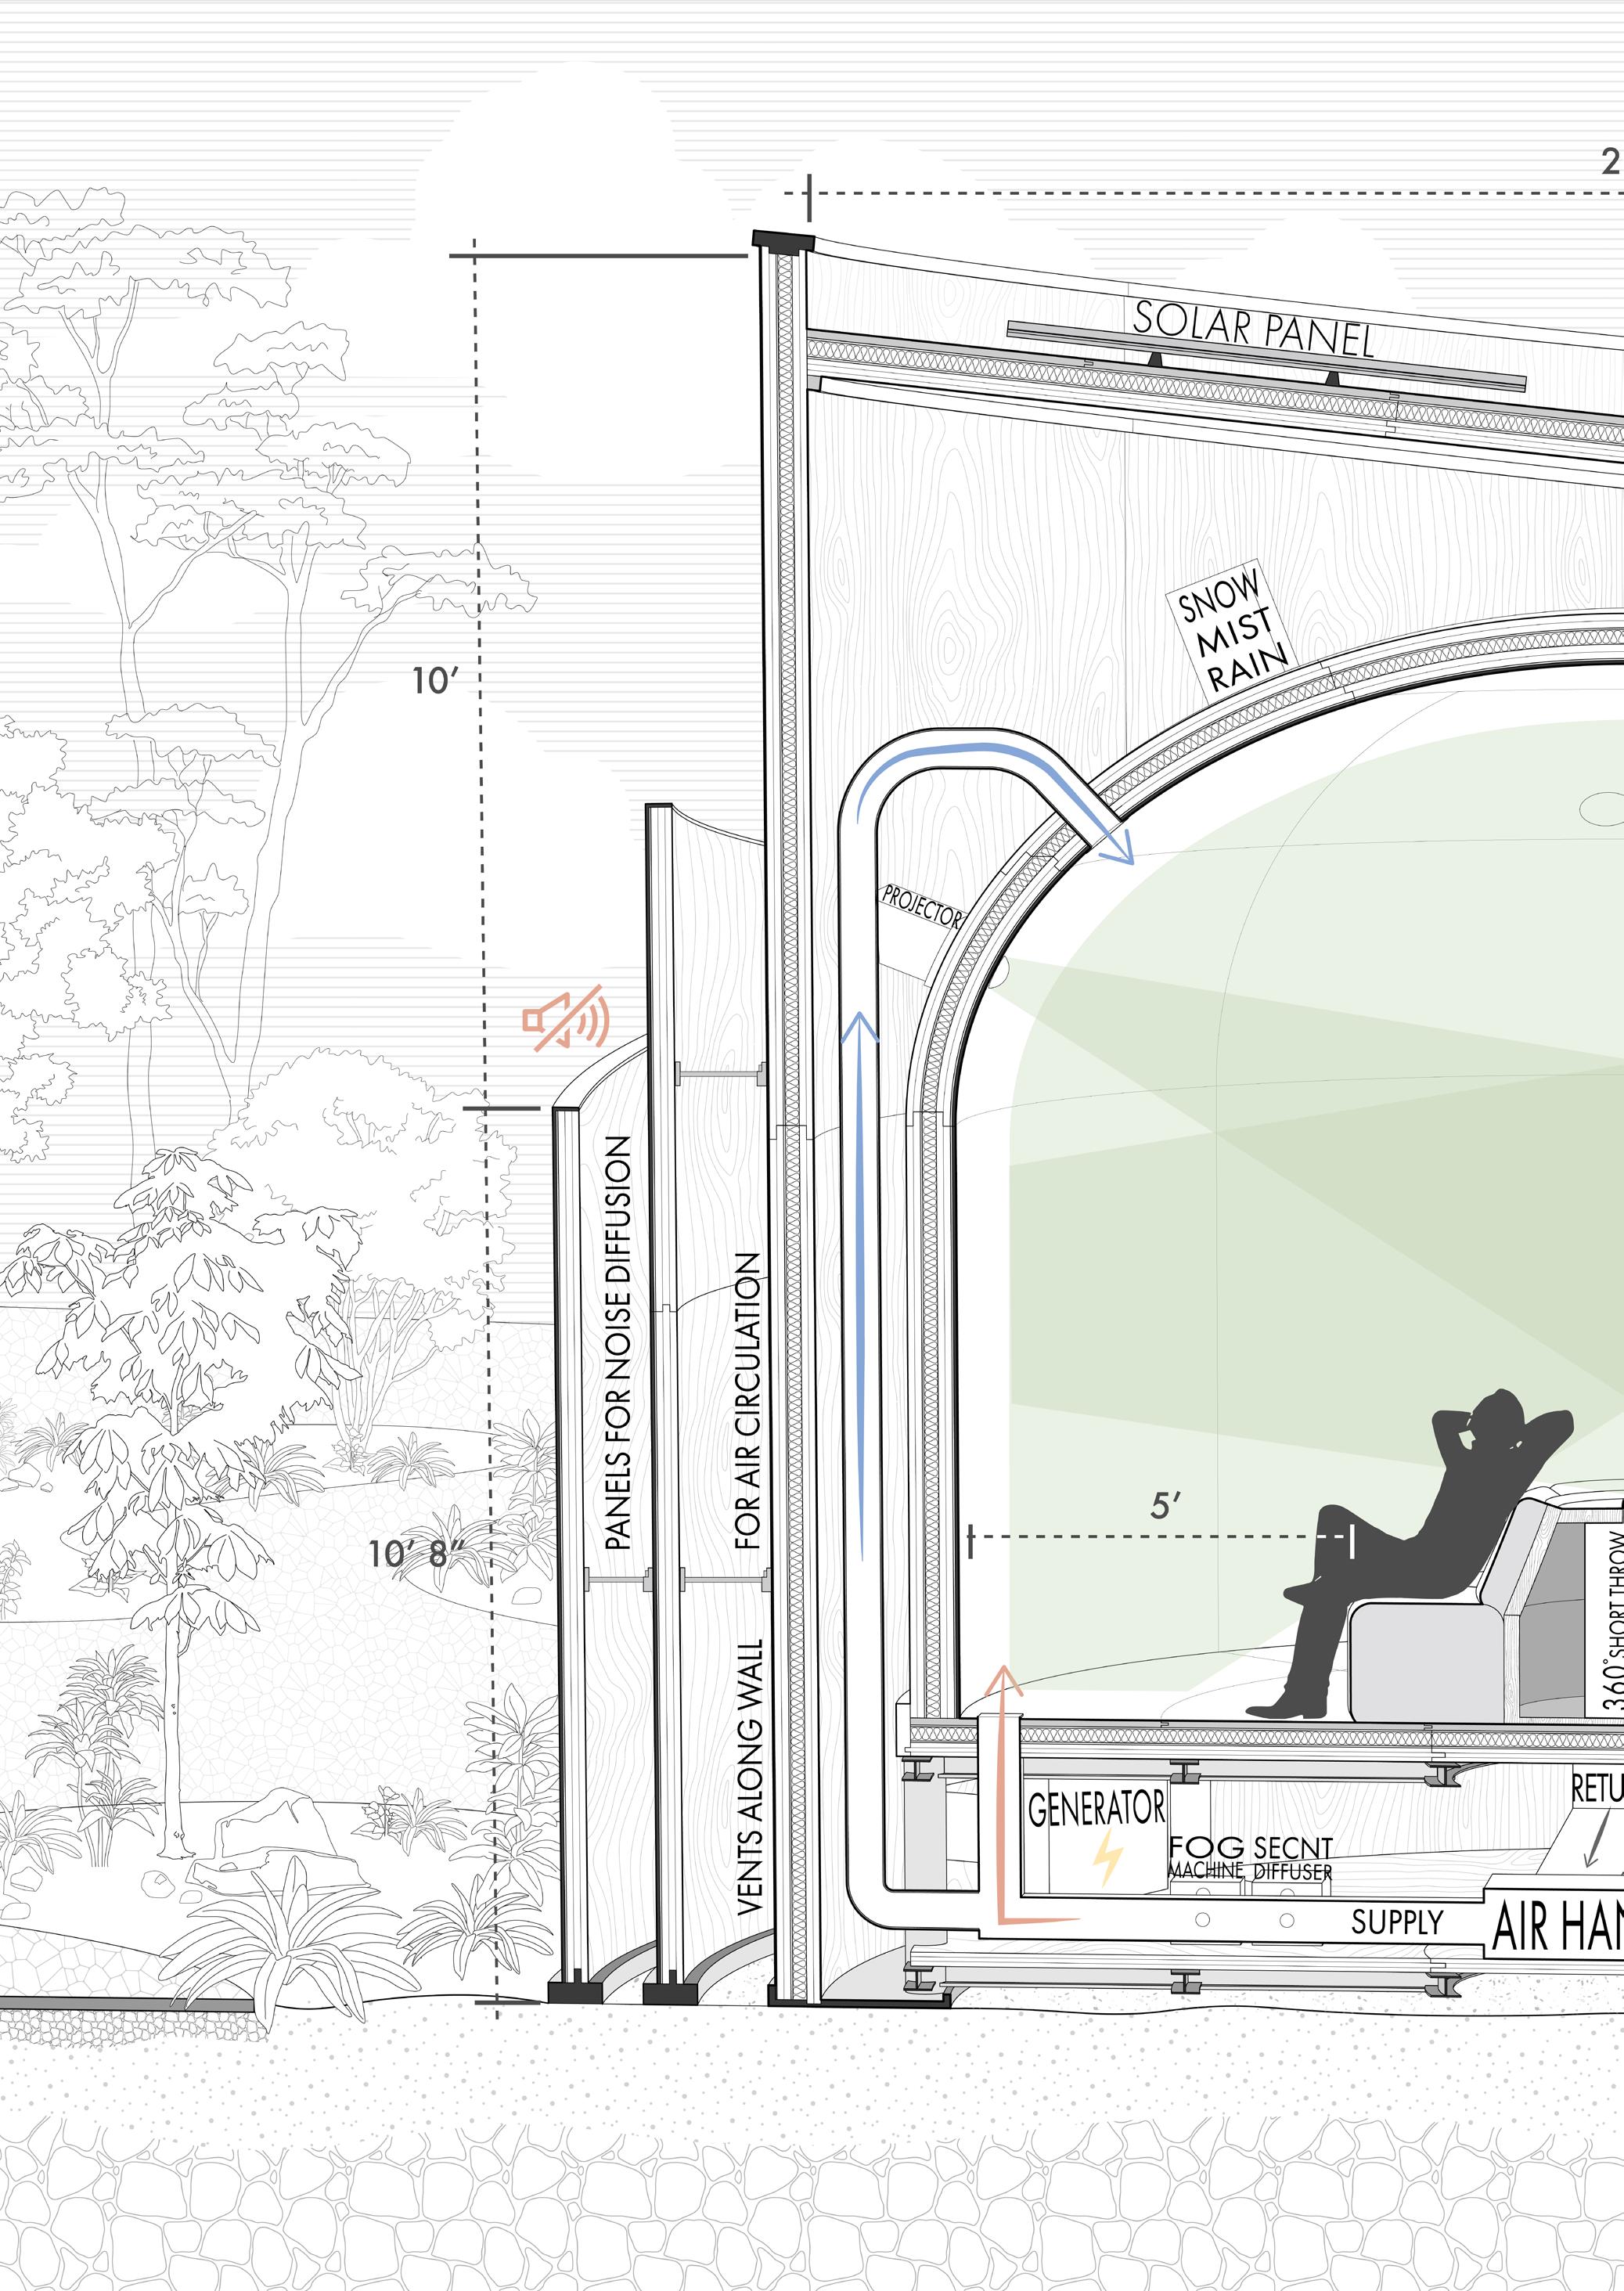Click the PROJECTOR label
The height and width of the screenshot is (2291, 1624).
click(x=921, y=907)
